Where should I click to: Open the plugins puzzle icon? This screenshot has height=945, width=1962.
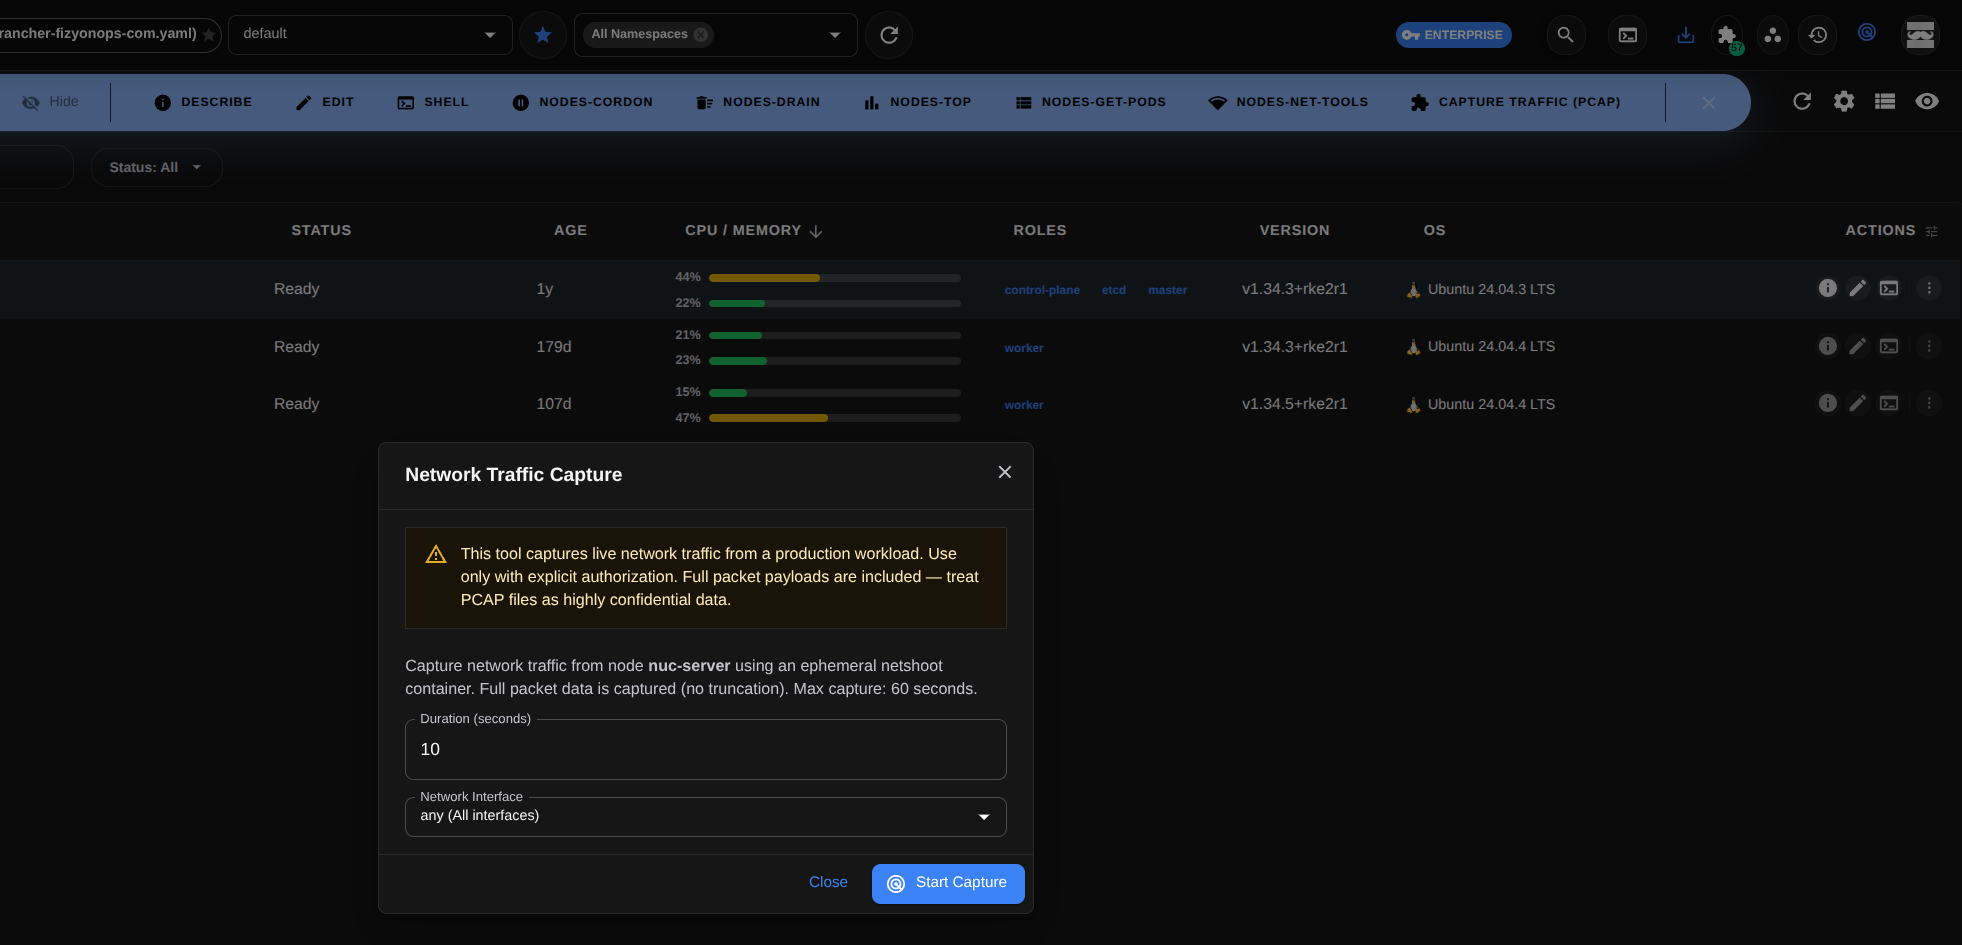[1727, 35]
